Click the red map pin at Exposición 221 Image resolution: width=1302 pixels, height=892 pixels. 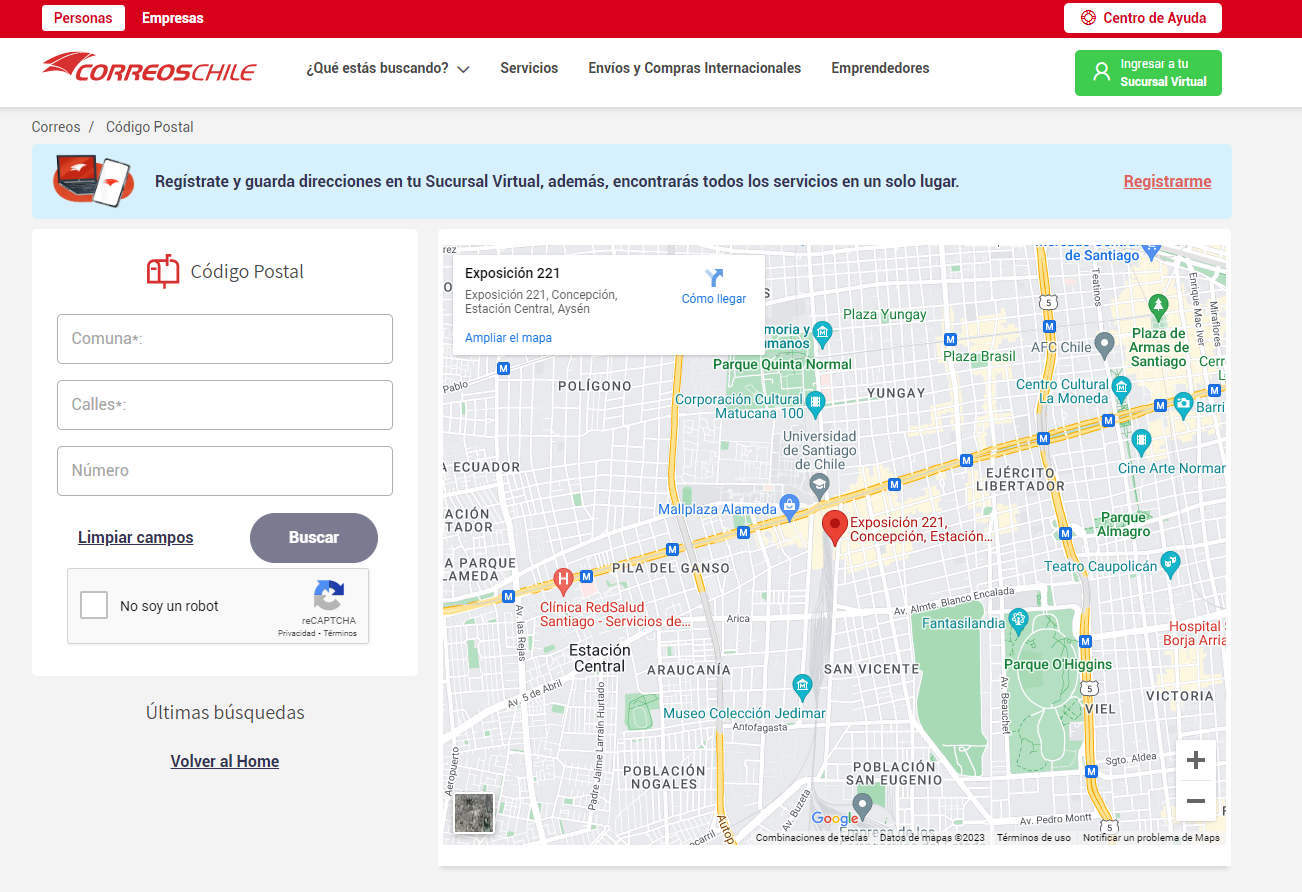tap(835, 528)
